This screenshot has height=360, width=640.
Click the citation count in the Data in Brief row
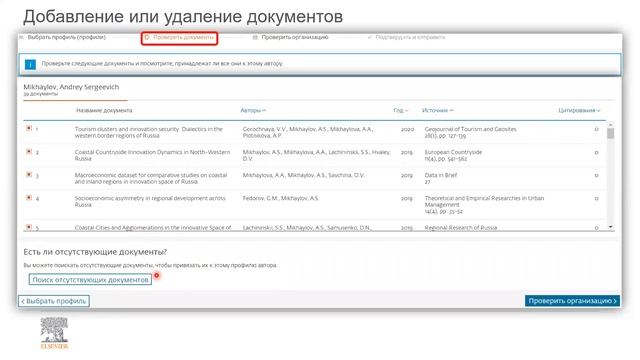(596, 175)
